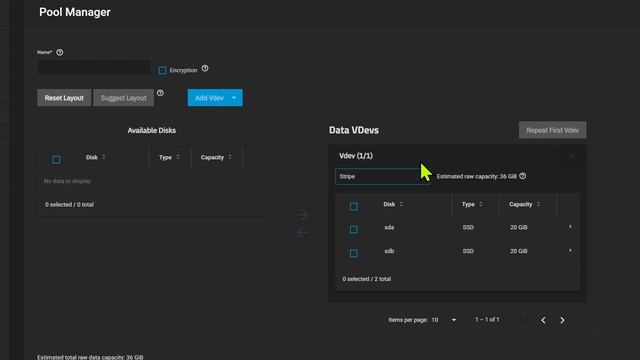Open the help tooltip next to Name

(60, 52)
